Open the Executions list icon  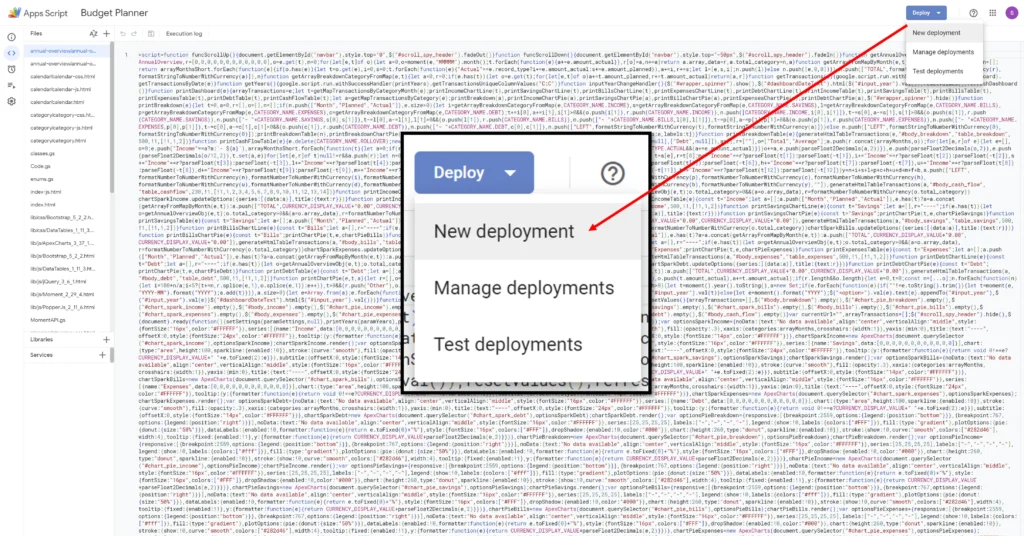coord(11,85)
